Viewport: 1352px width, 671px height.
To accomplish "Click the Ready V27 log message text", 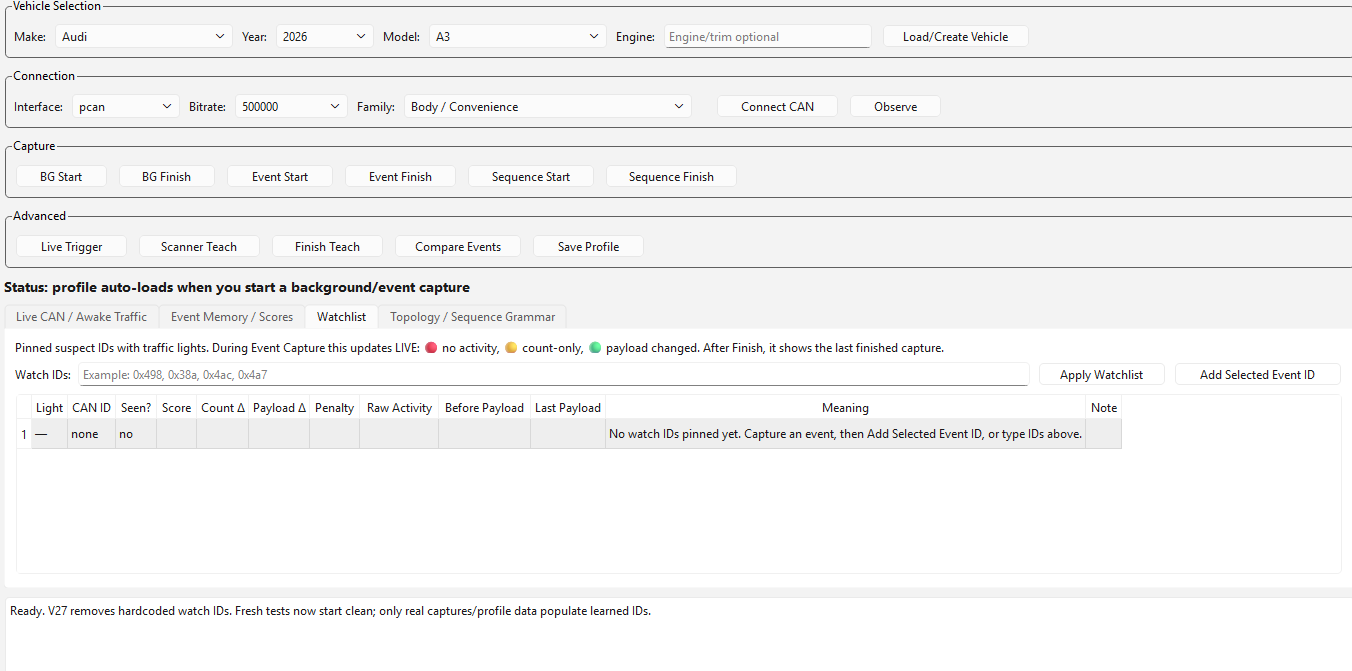I will [330, 611].
